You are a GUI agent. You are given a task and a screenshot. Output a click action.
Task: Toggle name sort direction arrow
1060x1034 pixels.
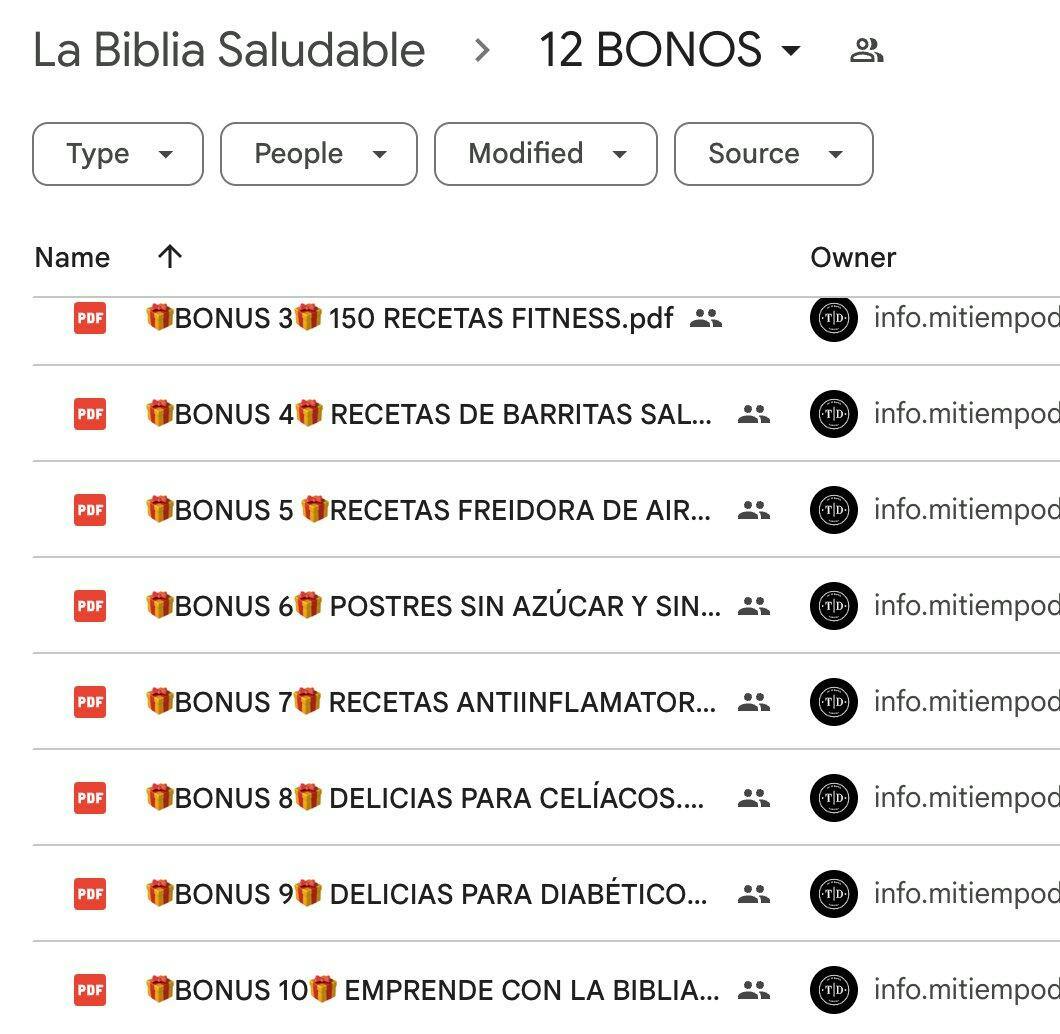[170, 257]
